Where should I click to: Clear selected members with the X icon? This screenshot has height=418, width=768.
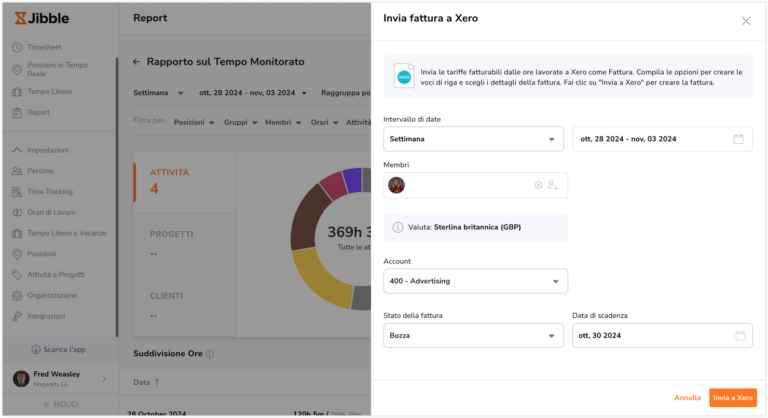pyautogui.click(x=538, y=185)
